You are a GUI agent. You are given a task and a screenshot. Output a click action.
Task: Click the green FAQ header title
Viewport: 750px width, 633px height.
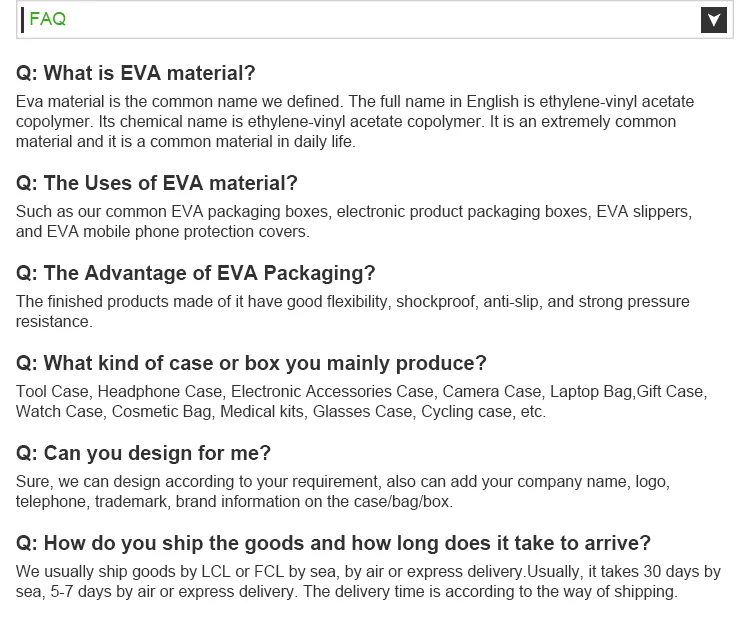coord(48,19)
